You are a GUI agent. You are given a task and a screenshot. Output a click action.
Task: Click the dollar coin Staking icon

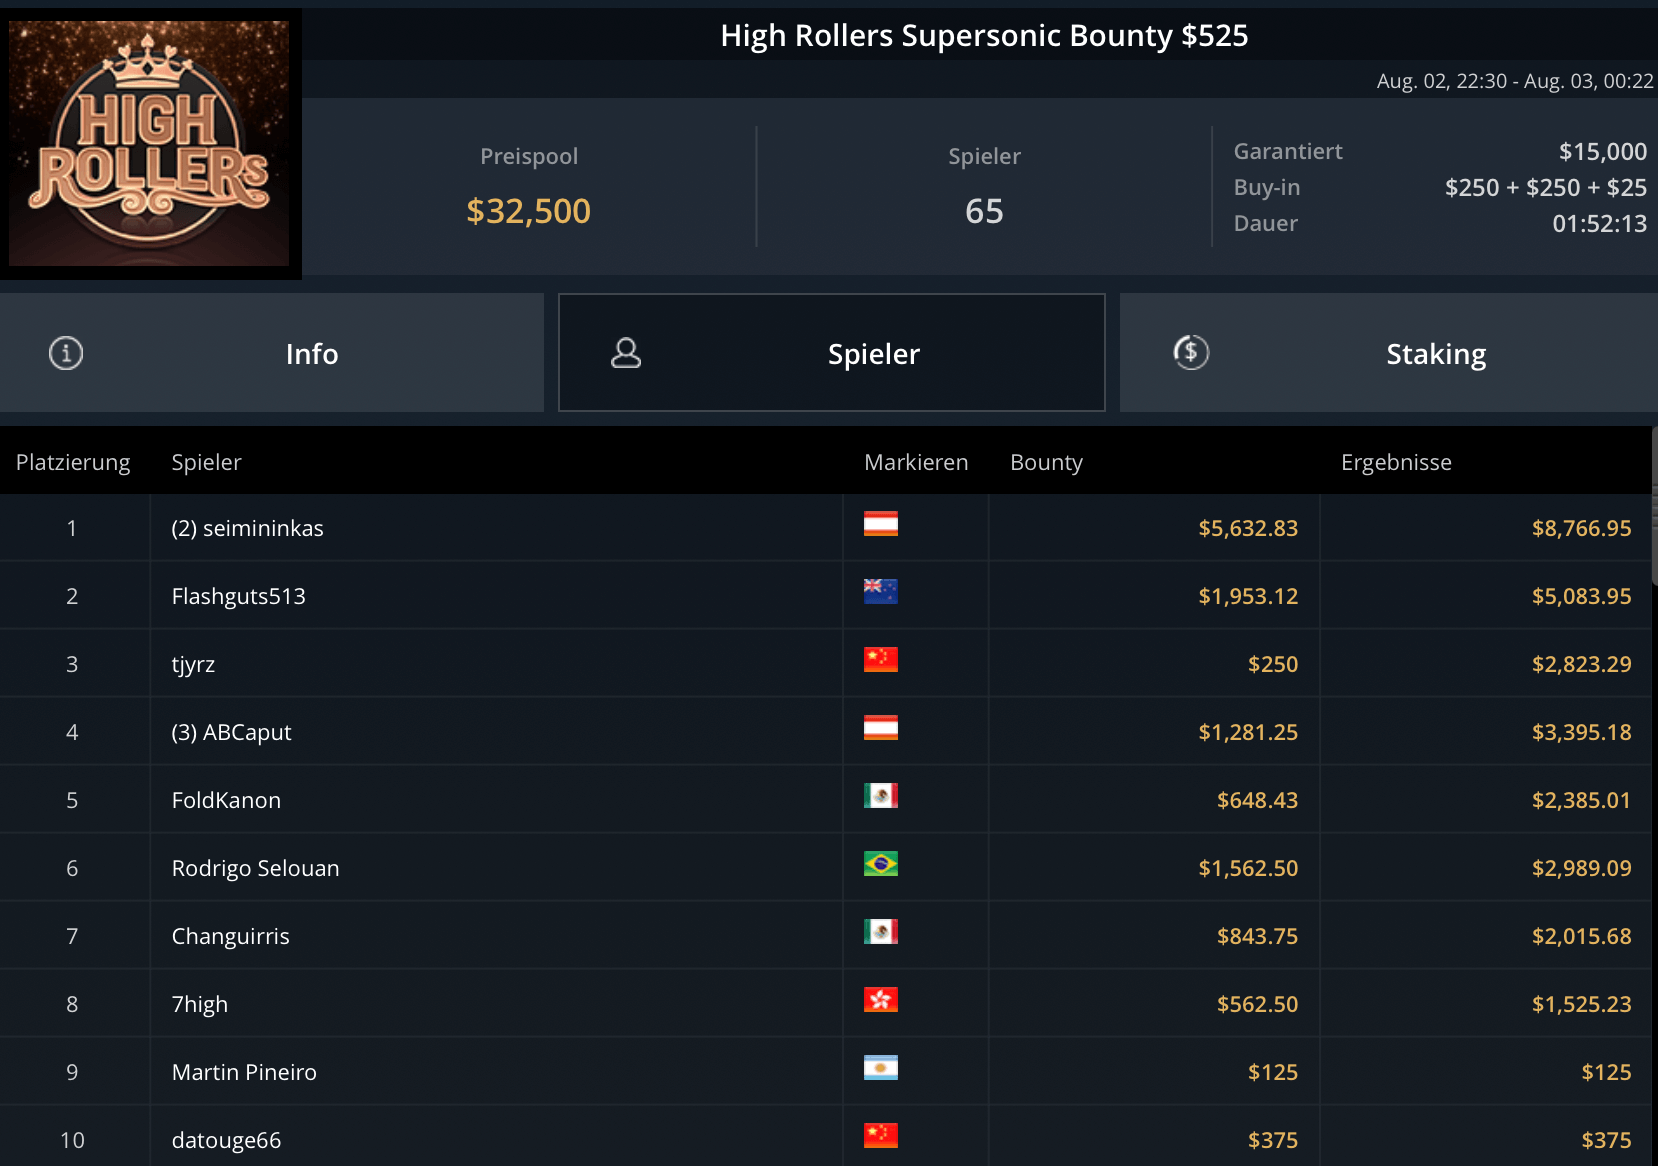pyautogui.click(x=1191, y=352)
